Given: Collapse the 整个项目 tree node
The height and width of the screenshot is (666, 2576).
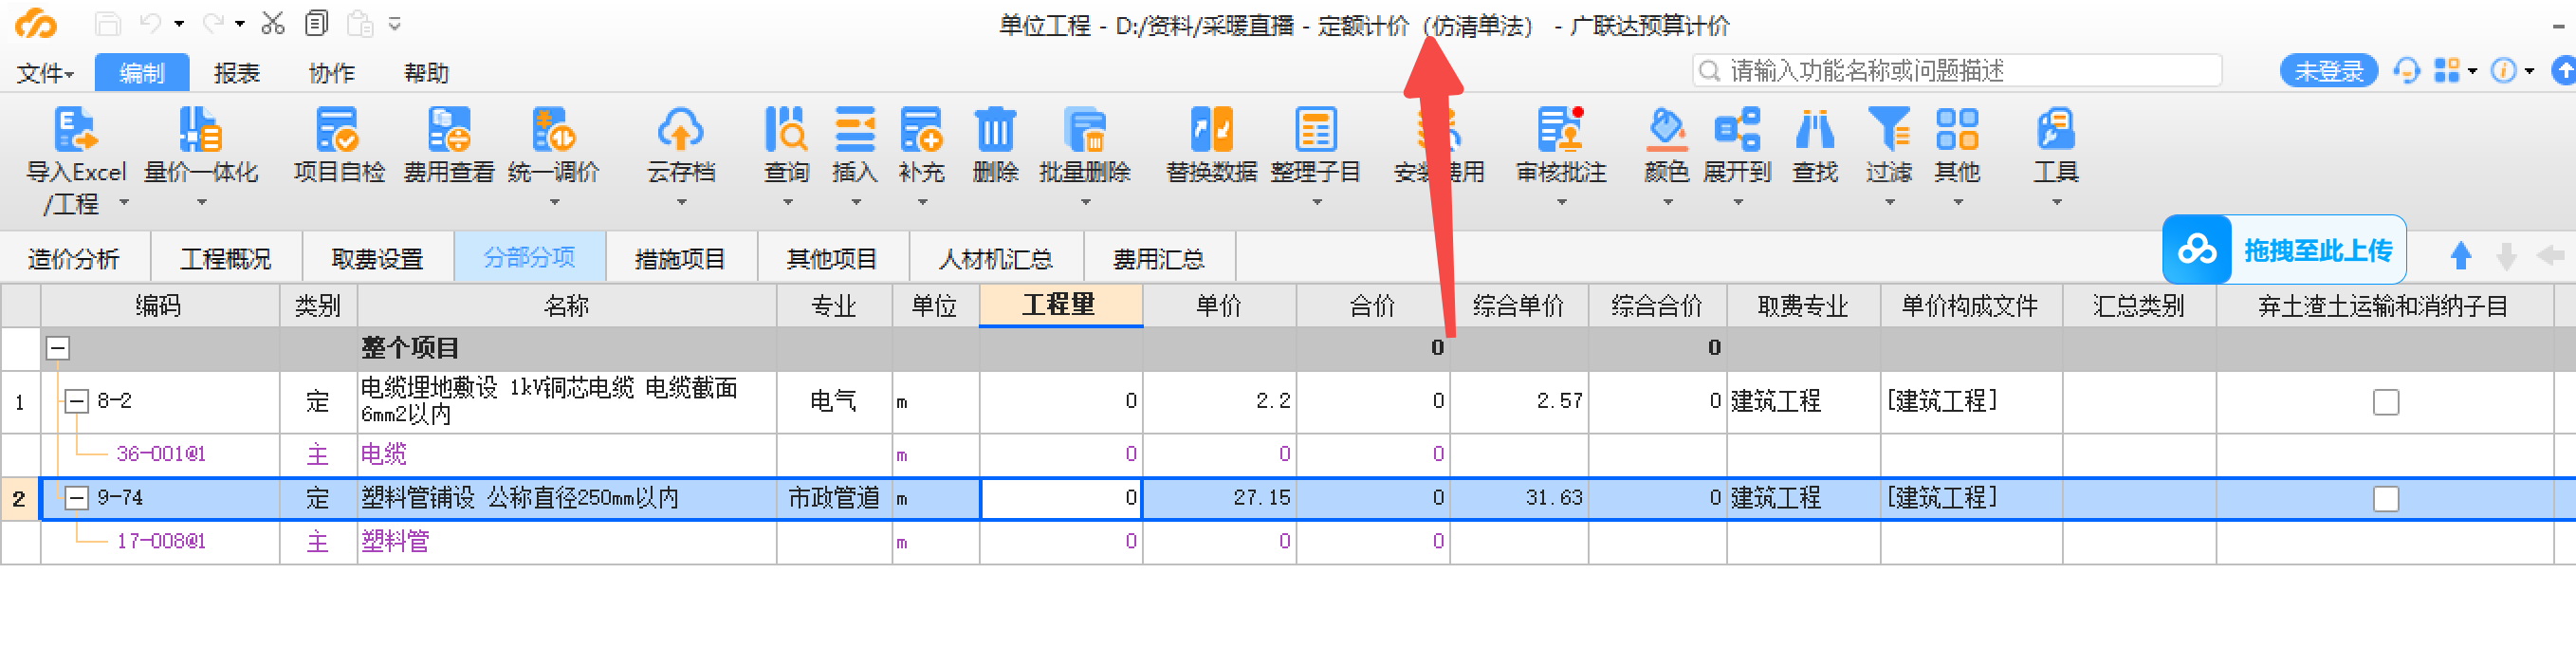Looking at the screenshot, I should coord(58,348).
